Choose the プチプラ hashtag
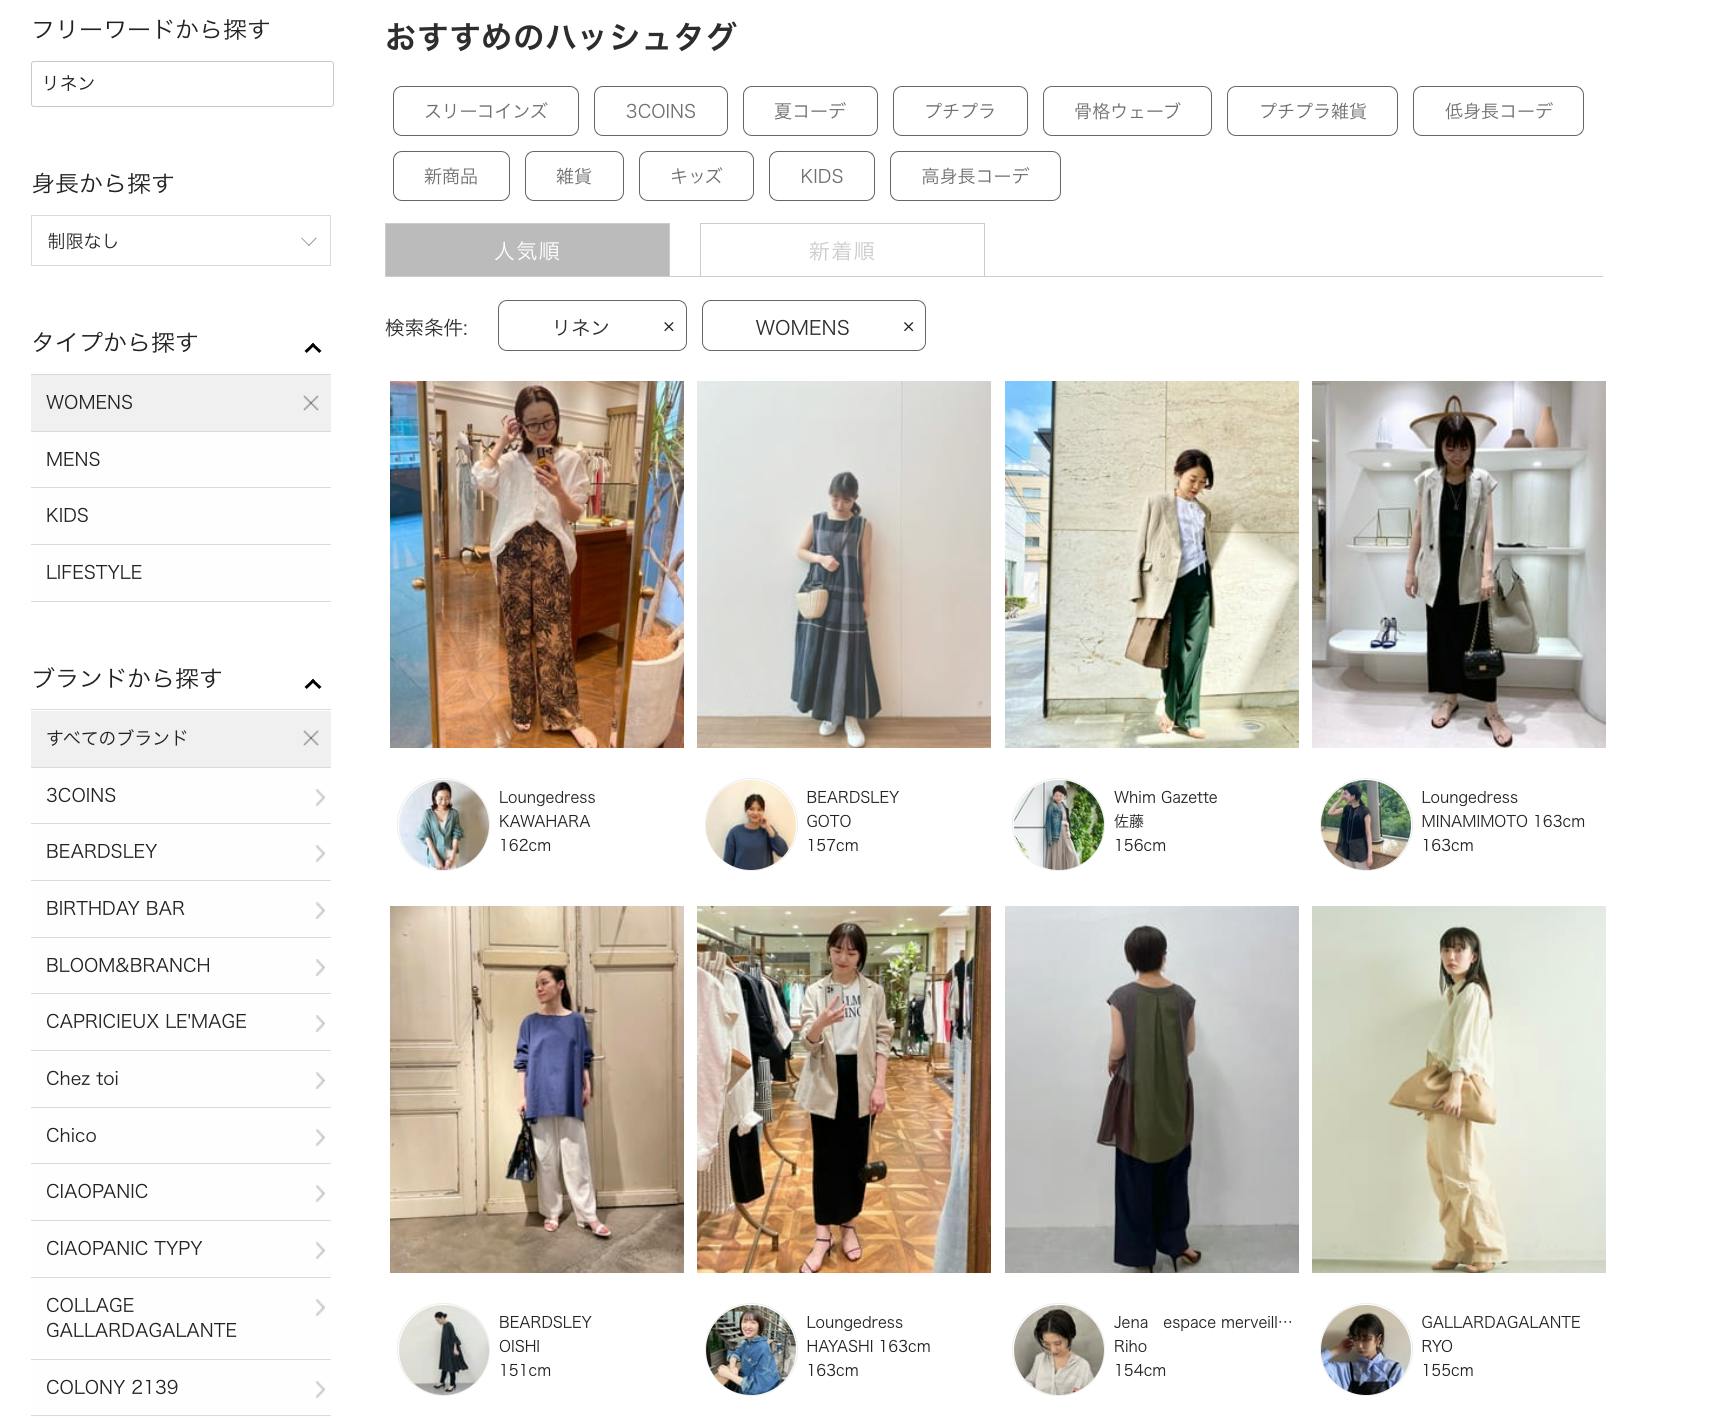The image size is (1716, 1418). 960,111
